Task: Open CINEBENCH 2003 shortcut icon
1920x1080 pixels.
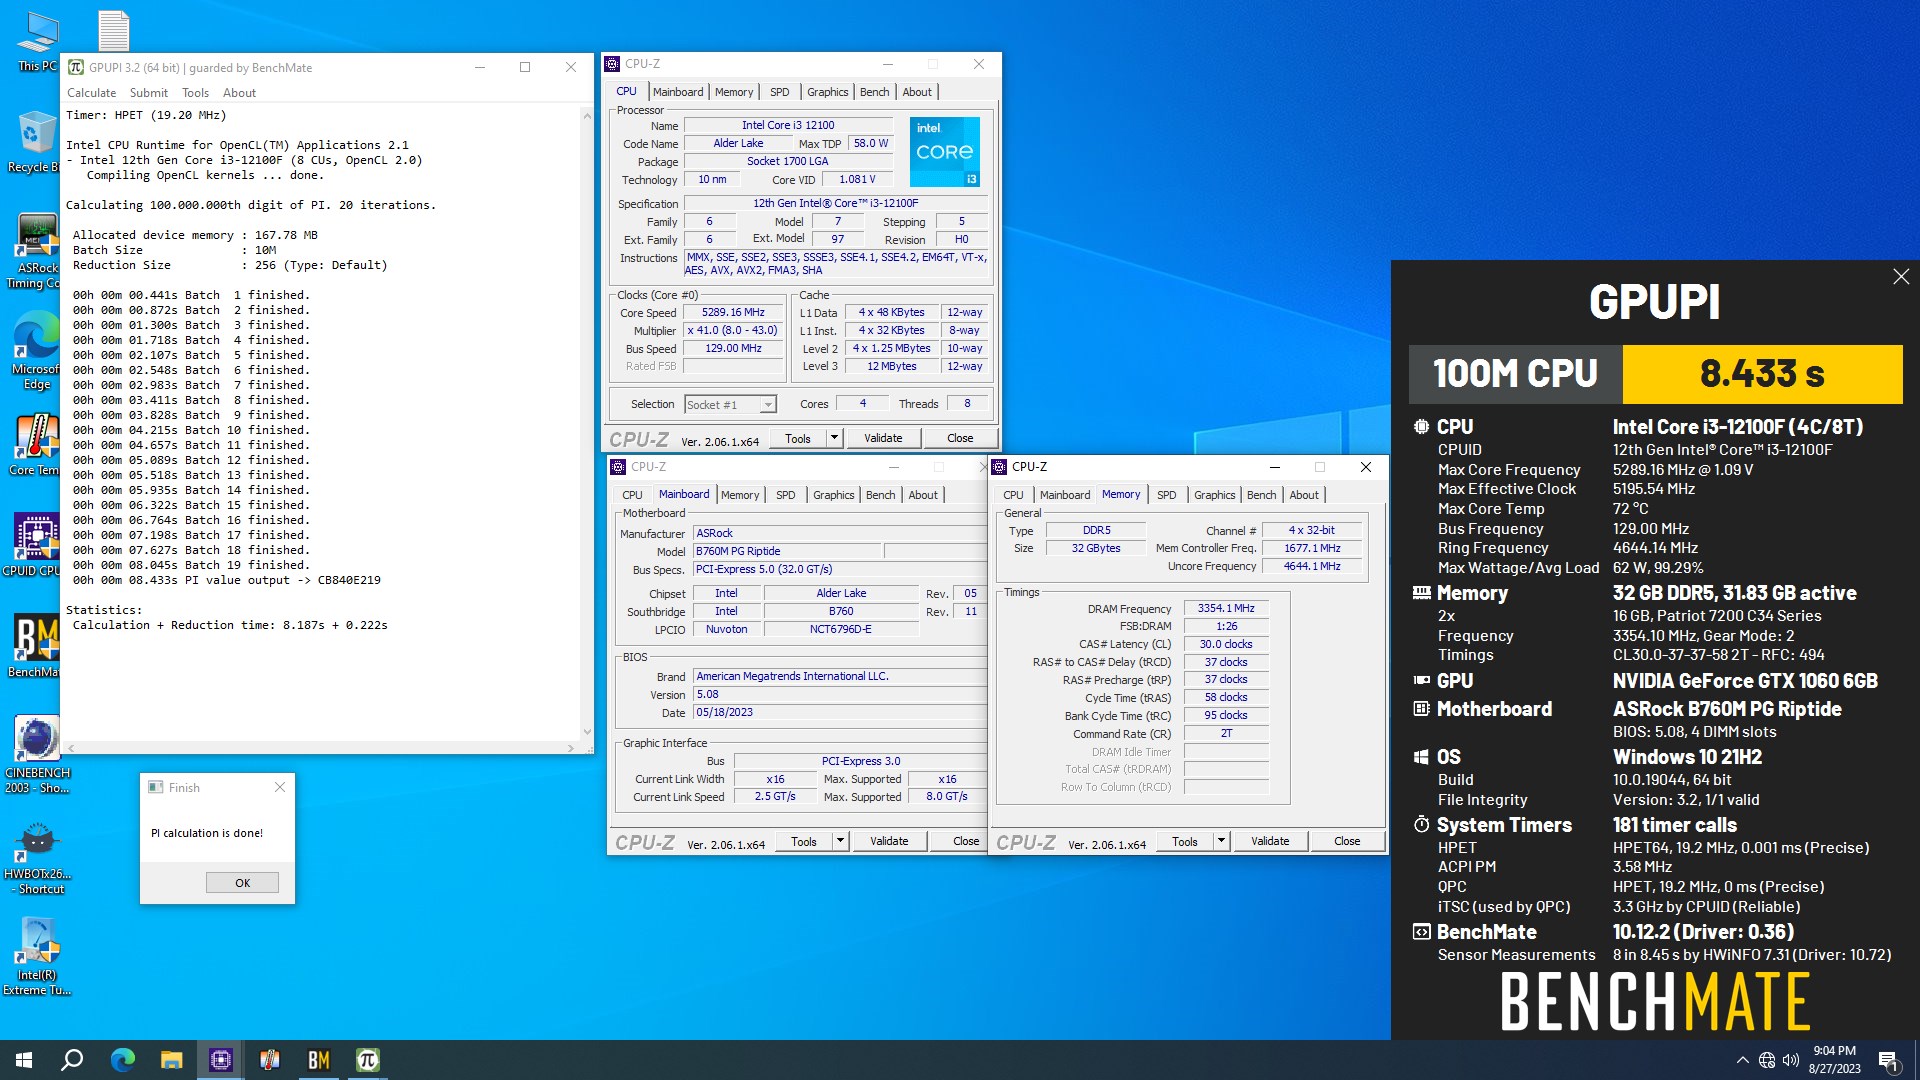Action: tap(37, 755)
